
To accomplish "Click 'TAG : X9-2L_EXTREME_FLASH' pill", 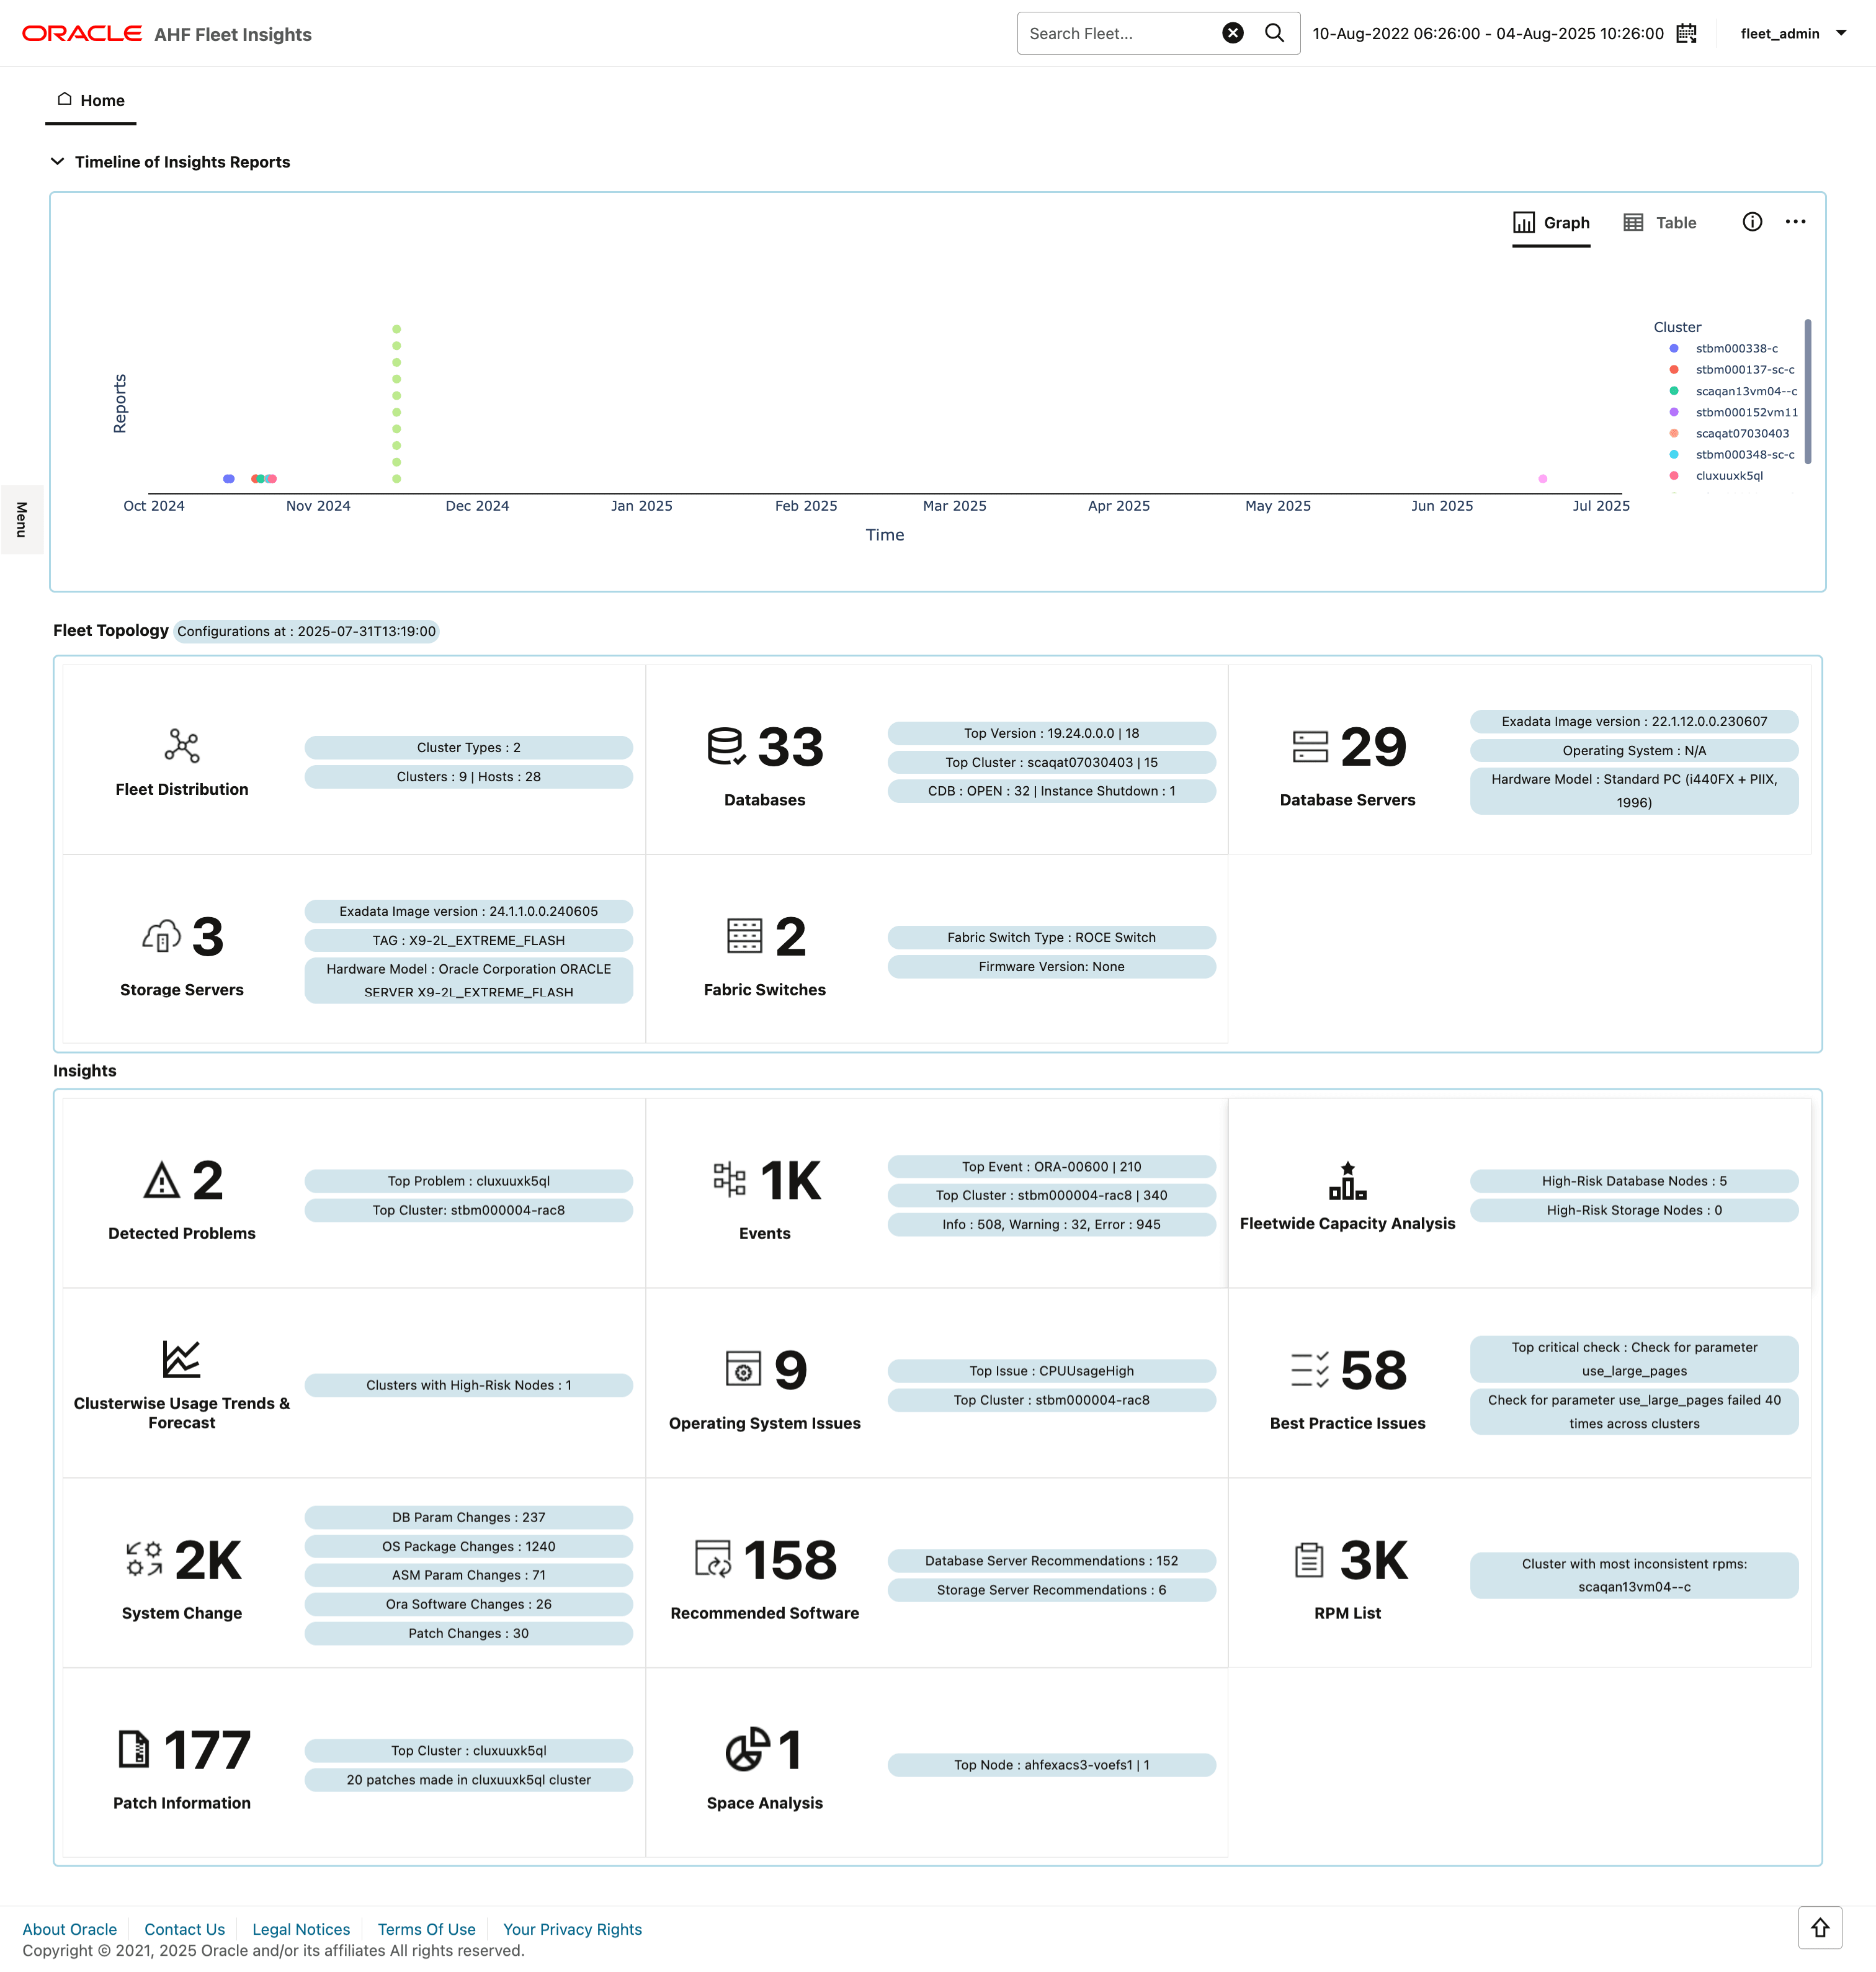I will pyautogui.click(x=468, y=940).
